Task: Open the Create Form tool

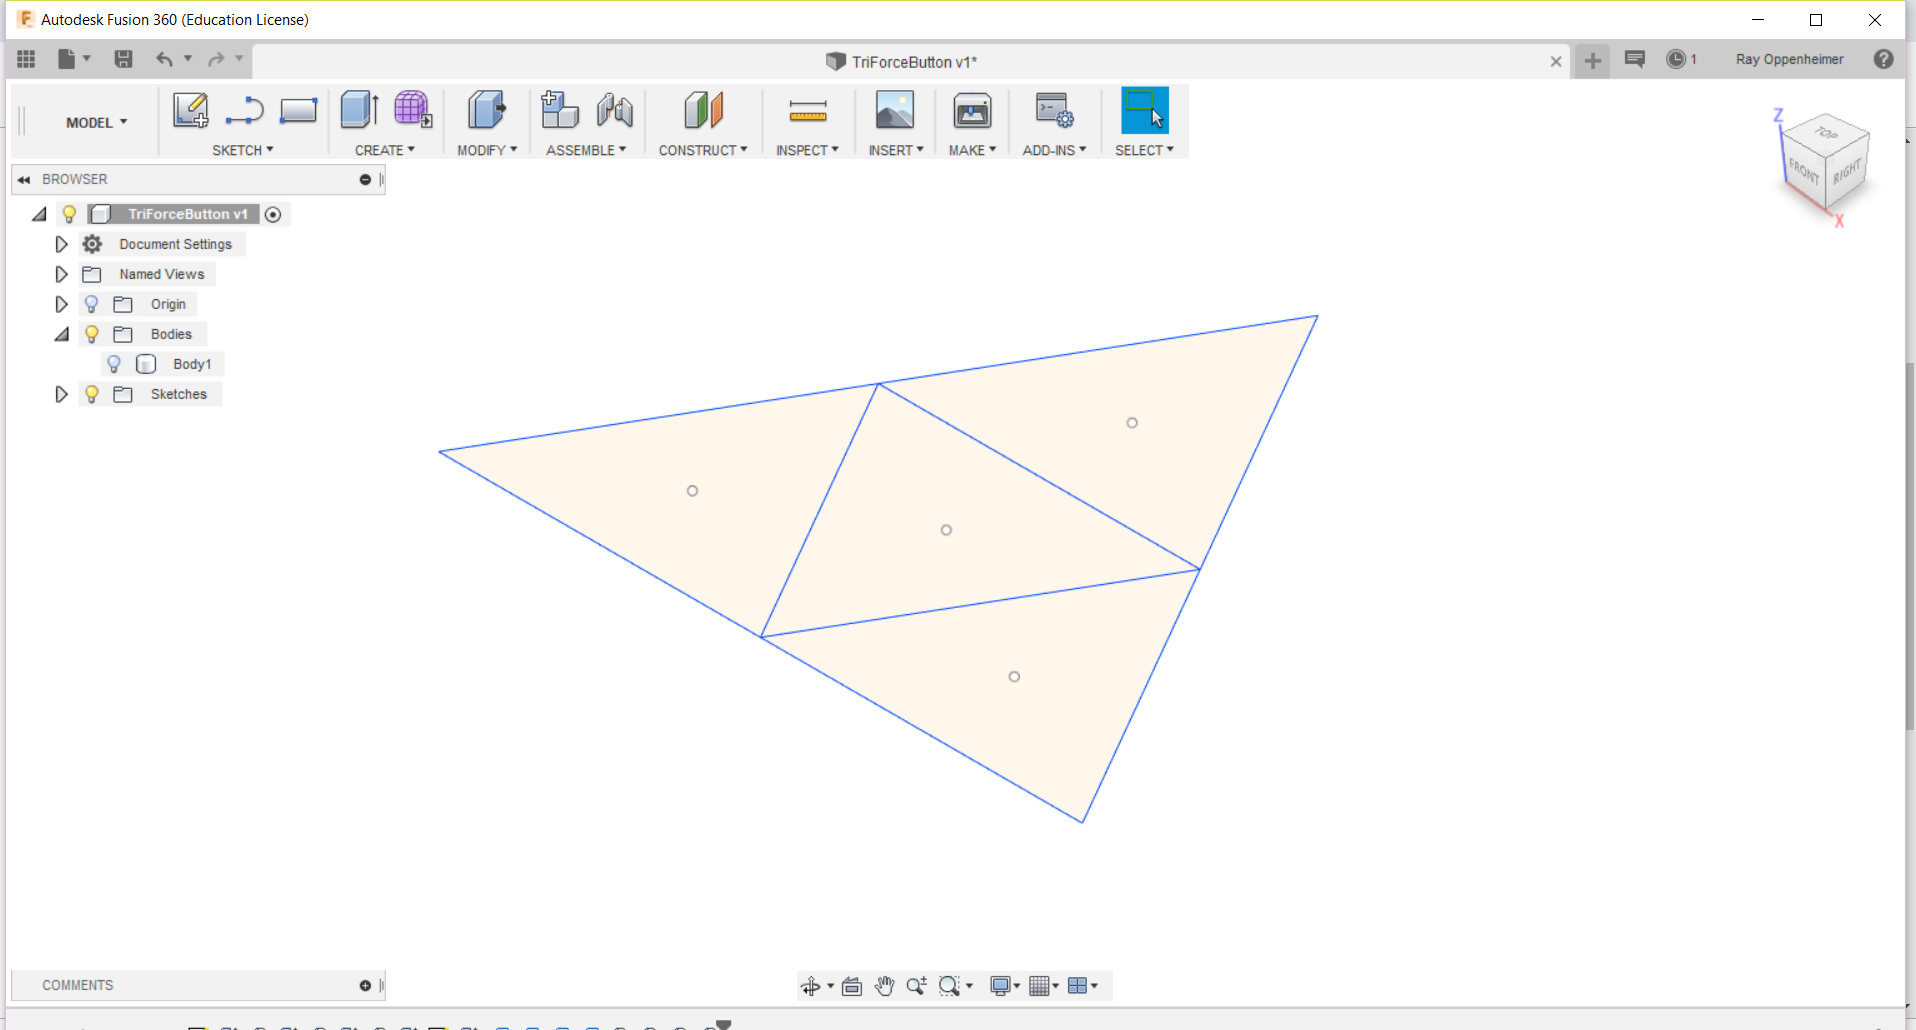Action: (x=412, y=110)
